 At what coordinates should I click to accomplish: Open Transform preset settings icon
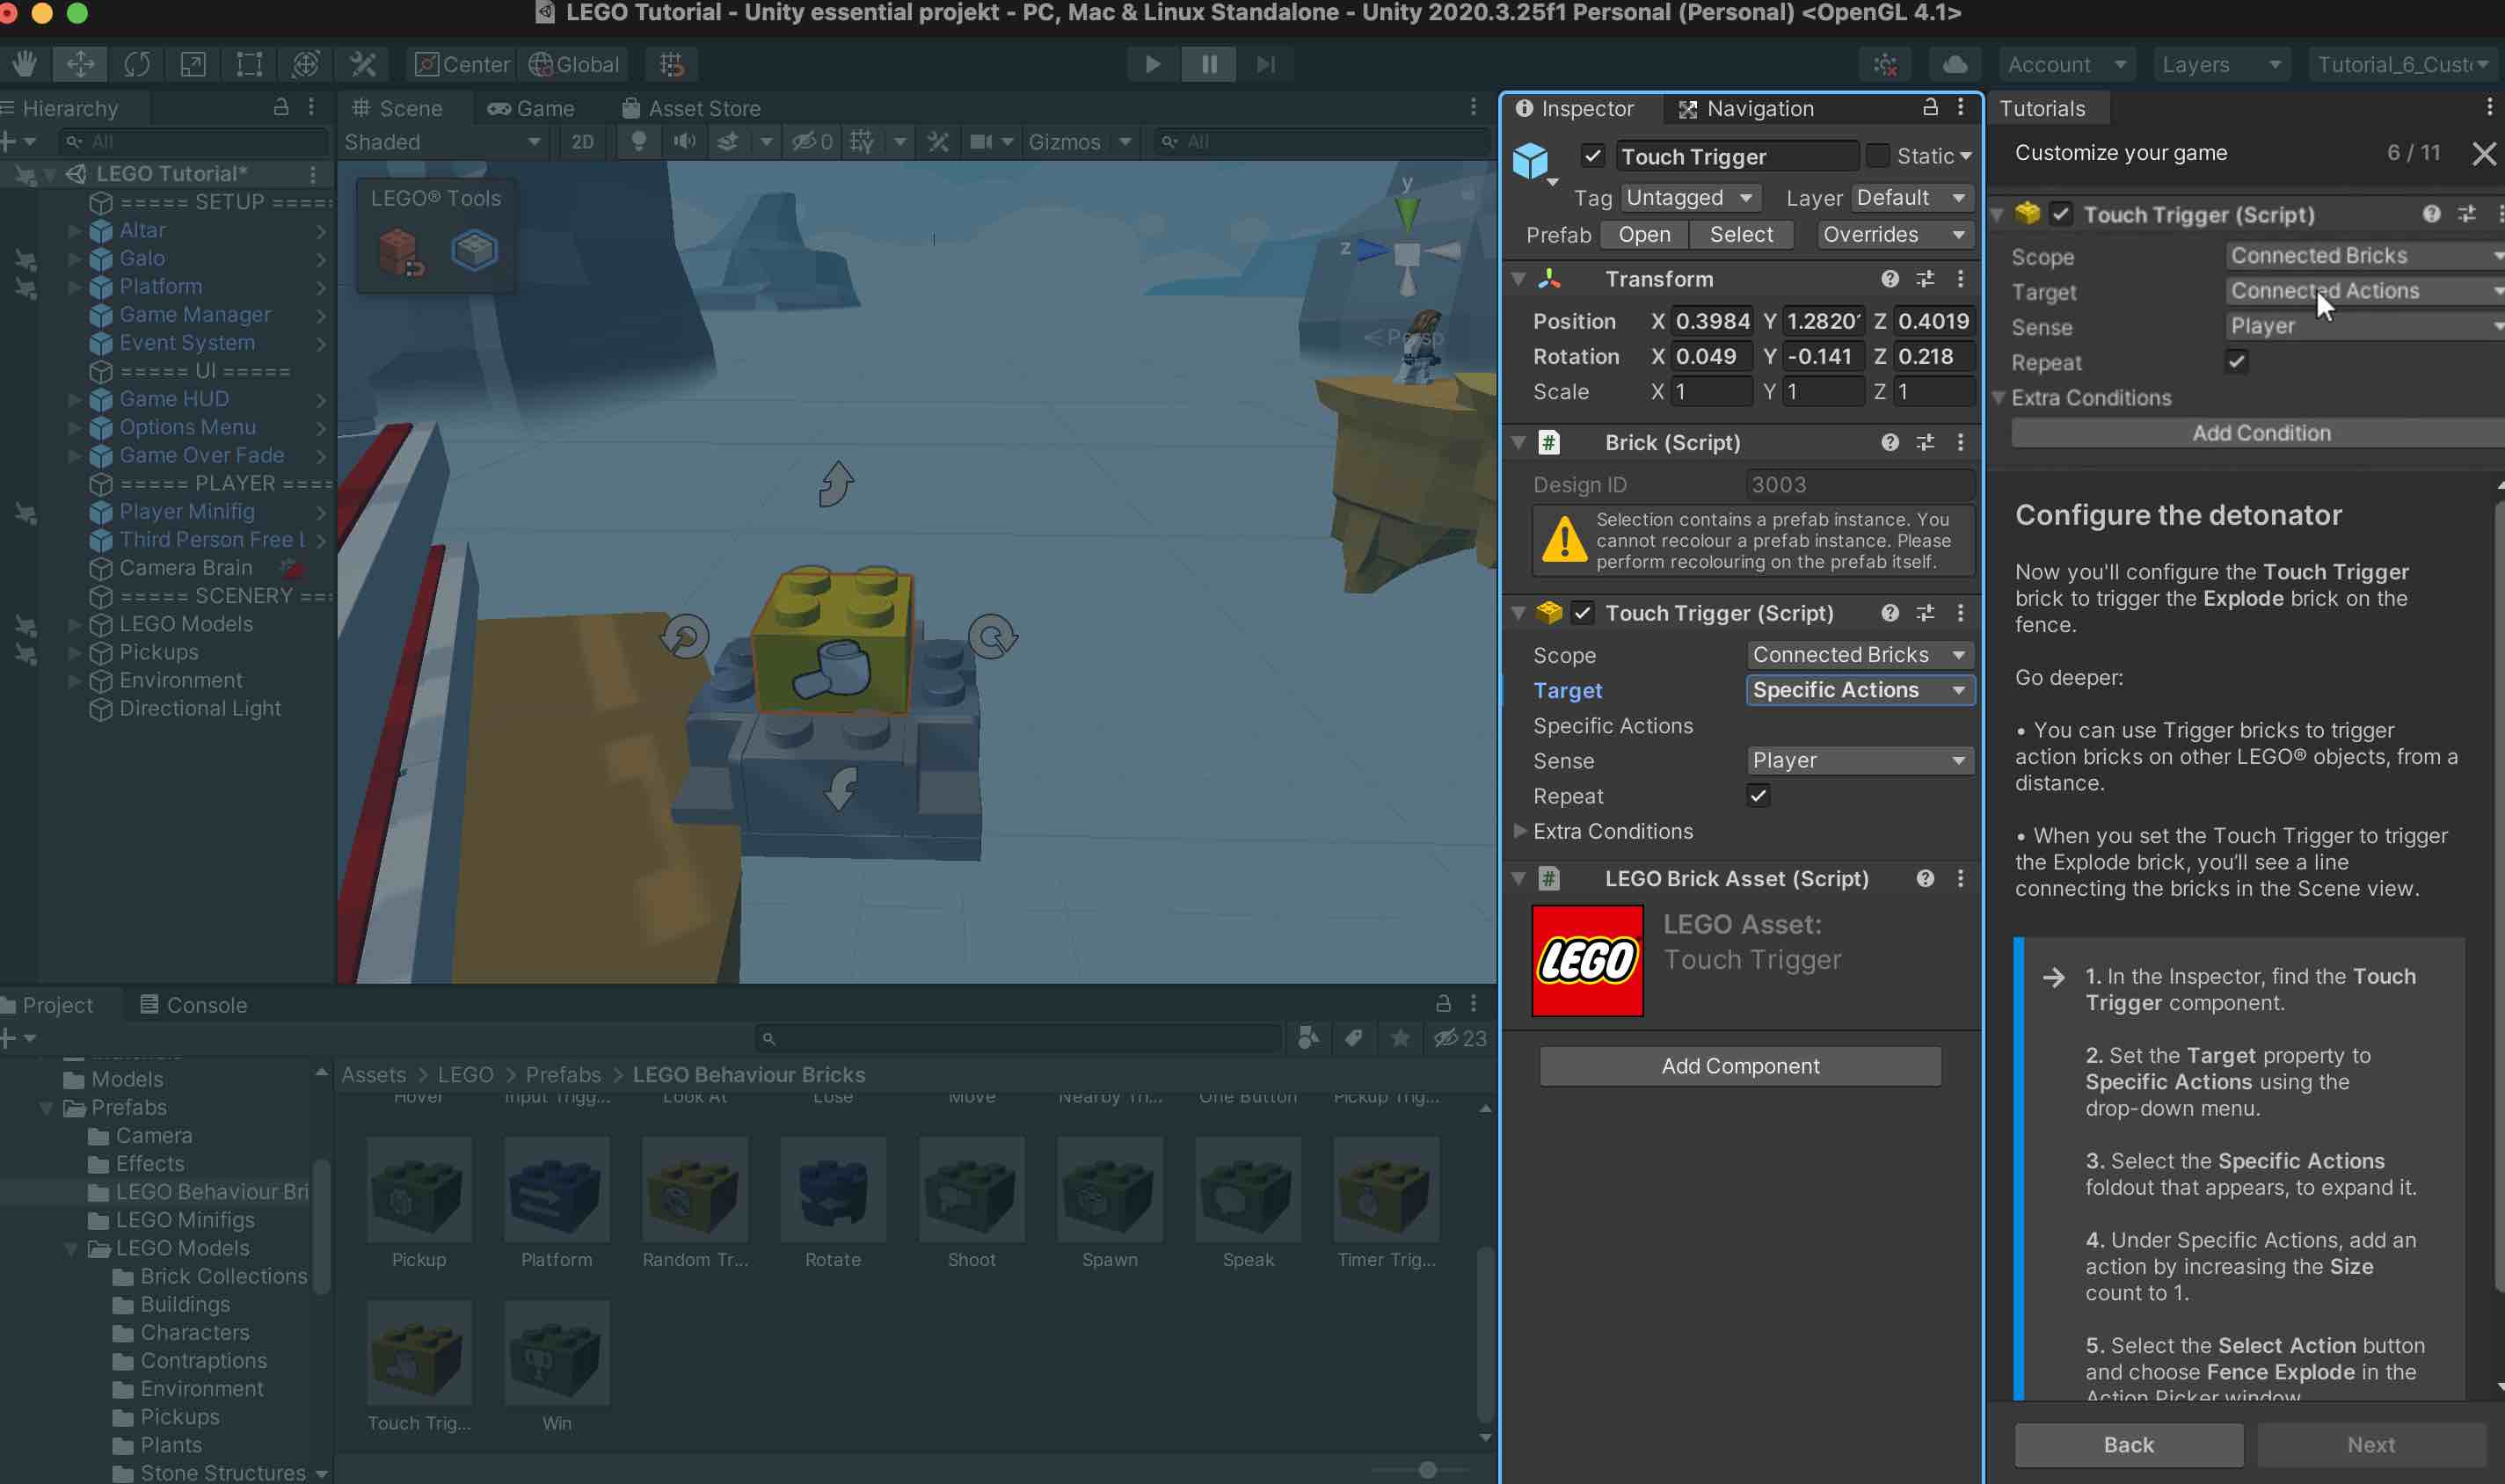point(1925,279)
